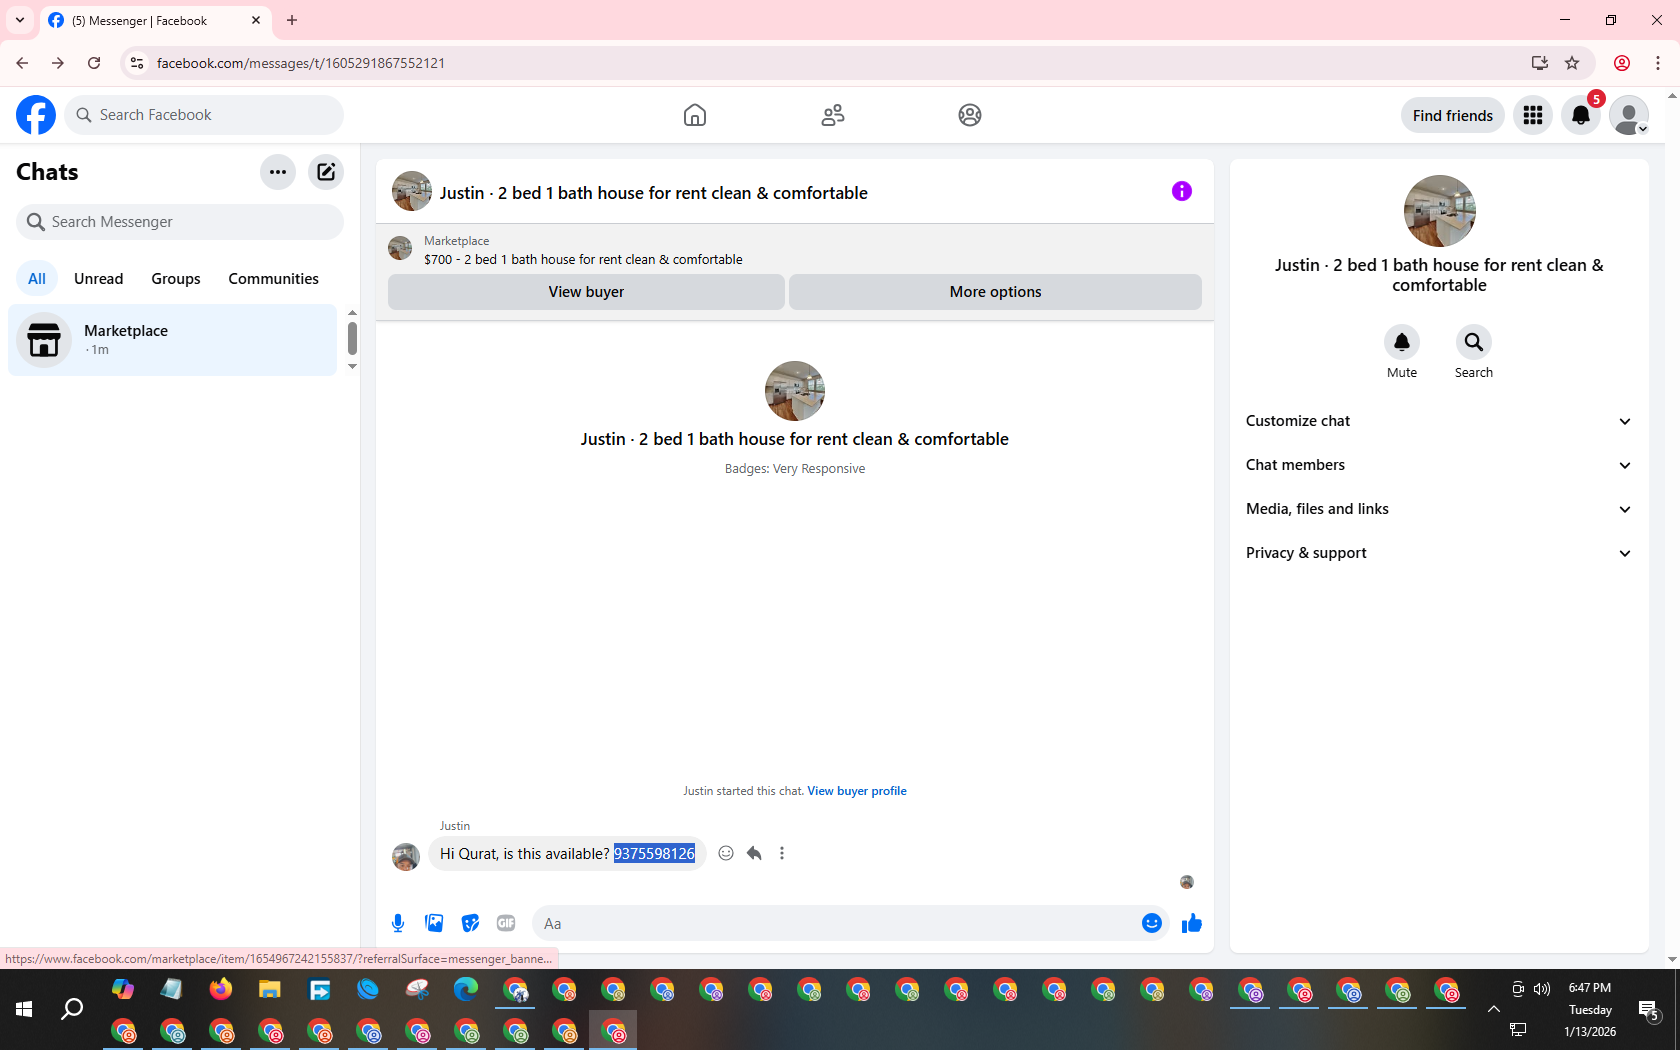Open the system volume control icon
1680x1050 pixels.
pos(1542,989)
